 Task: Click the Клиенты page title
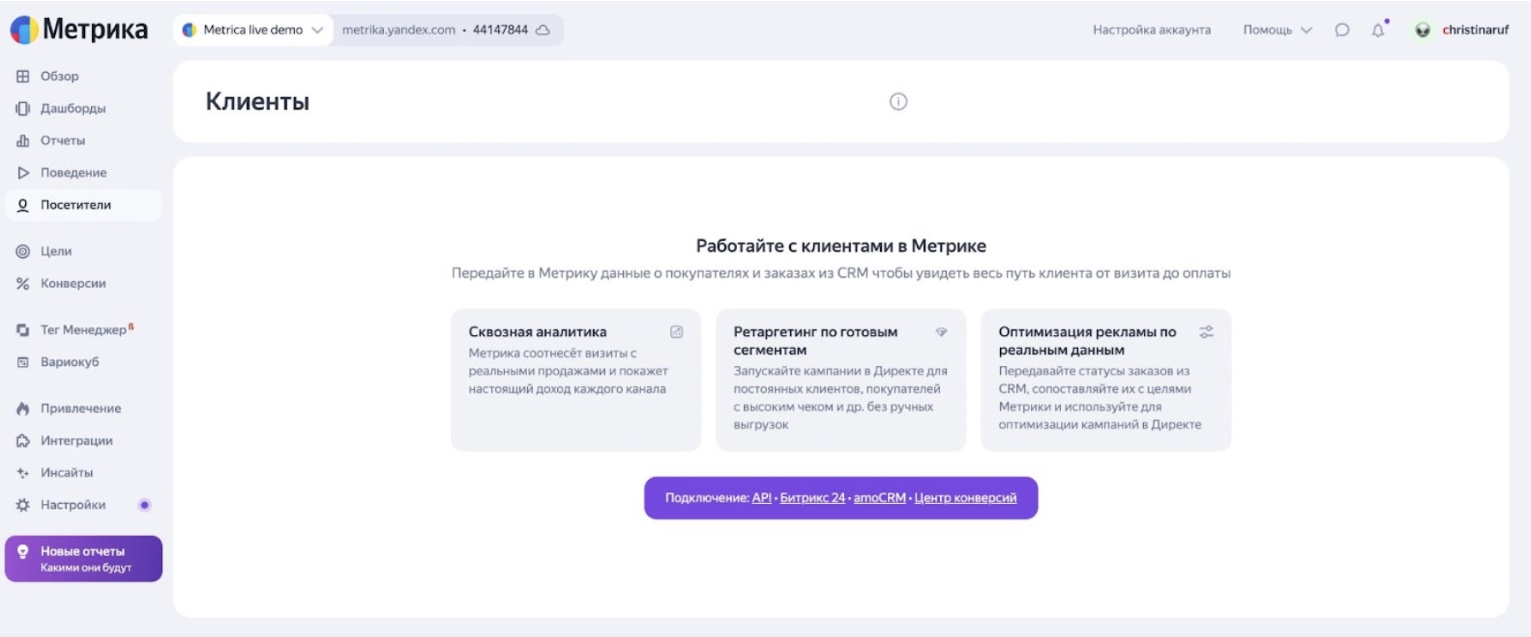click(x=257, y=101)
